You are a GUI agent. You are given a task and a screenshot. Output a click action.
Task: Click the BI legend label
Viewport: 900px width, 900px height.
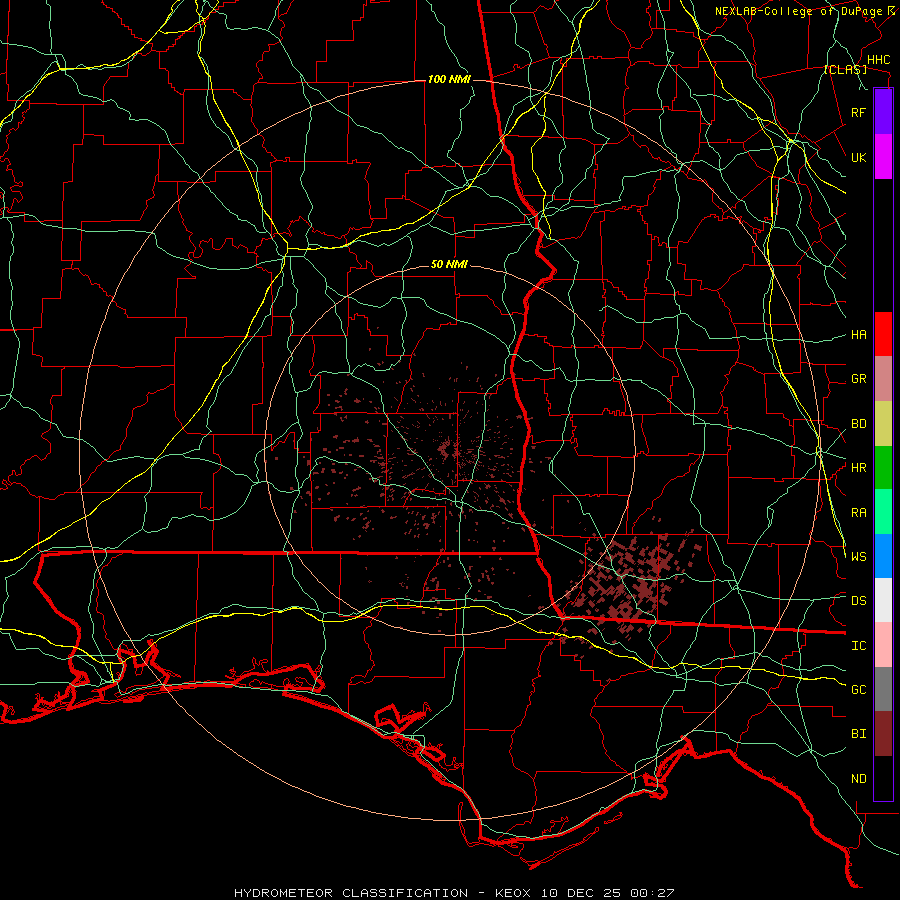[858, 734]
